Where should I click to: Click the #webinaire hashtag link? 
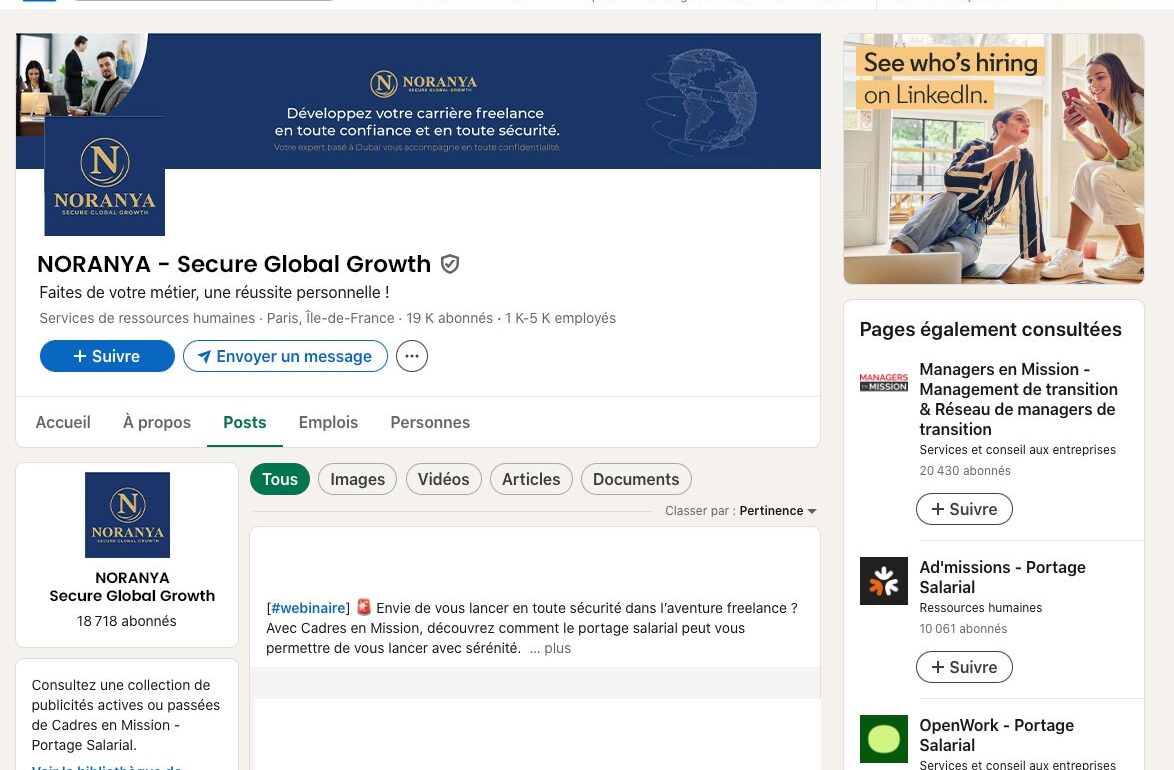tap(308, 608)
